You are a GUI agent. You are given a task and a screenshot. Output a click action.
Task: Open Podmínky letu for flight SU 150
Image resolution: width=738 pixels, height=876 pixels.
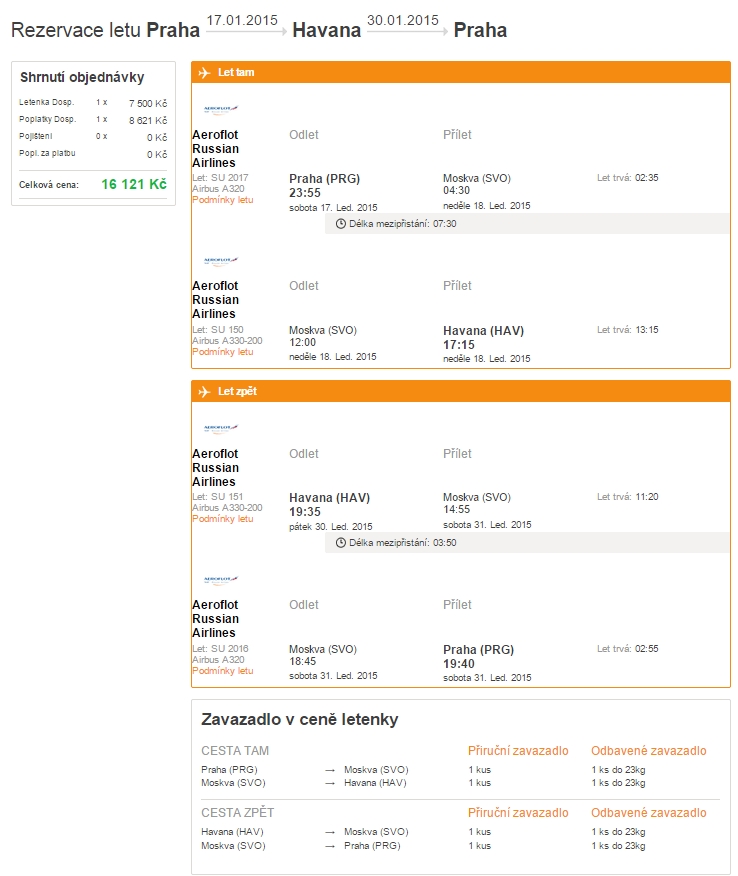222,352
